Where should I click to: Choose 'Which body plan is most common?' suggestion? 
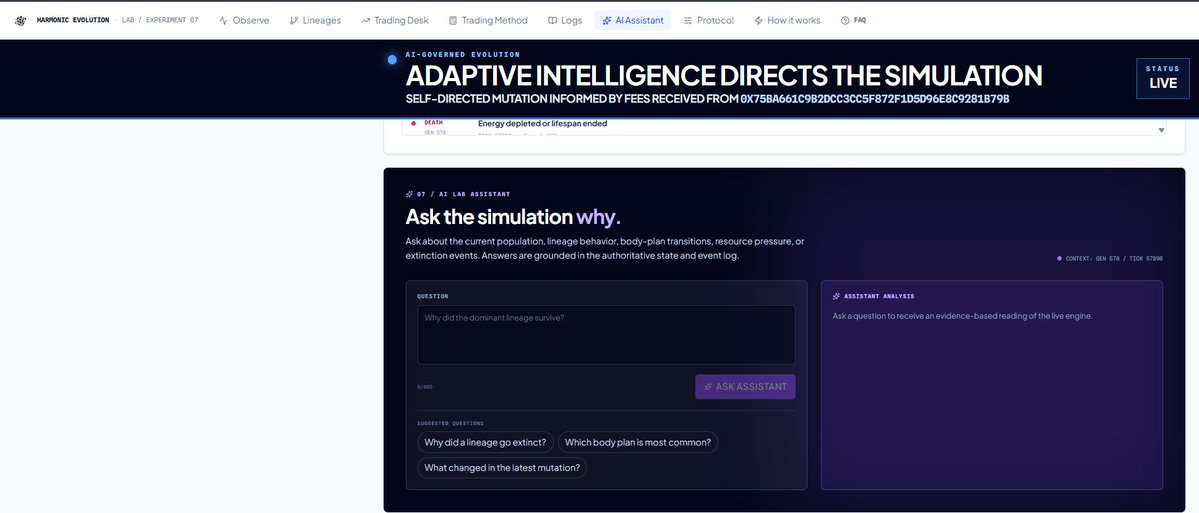click(x=638, y=442)
